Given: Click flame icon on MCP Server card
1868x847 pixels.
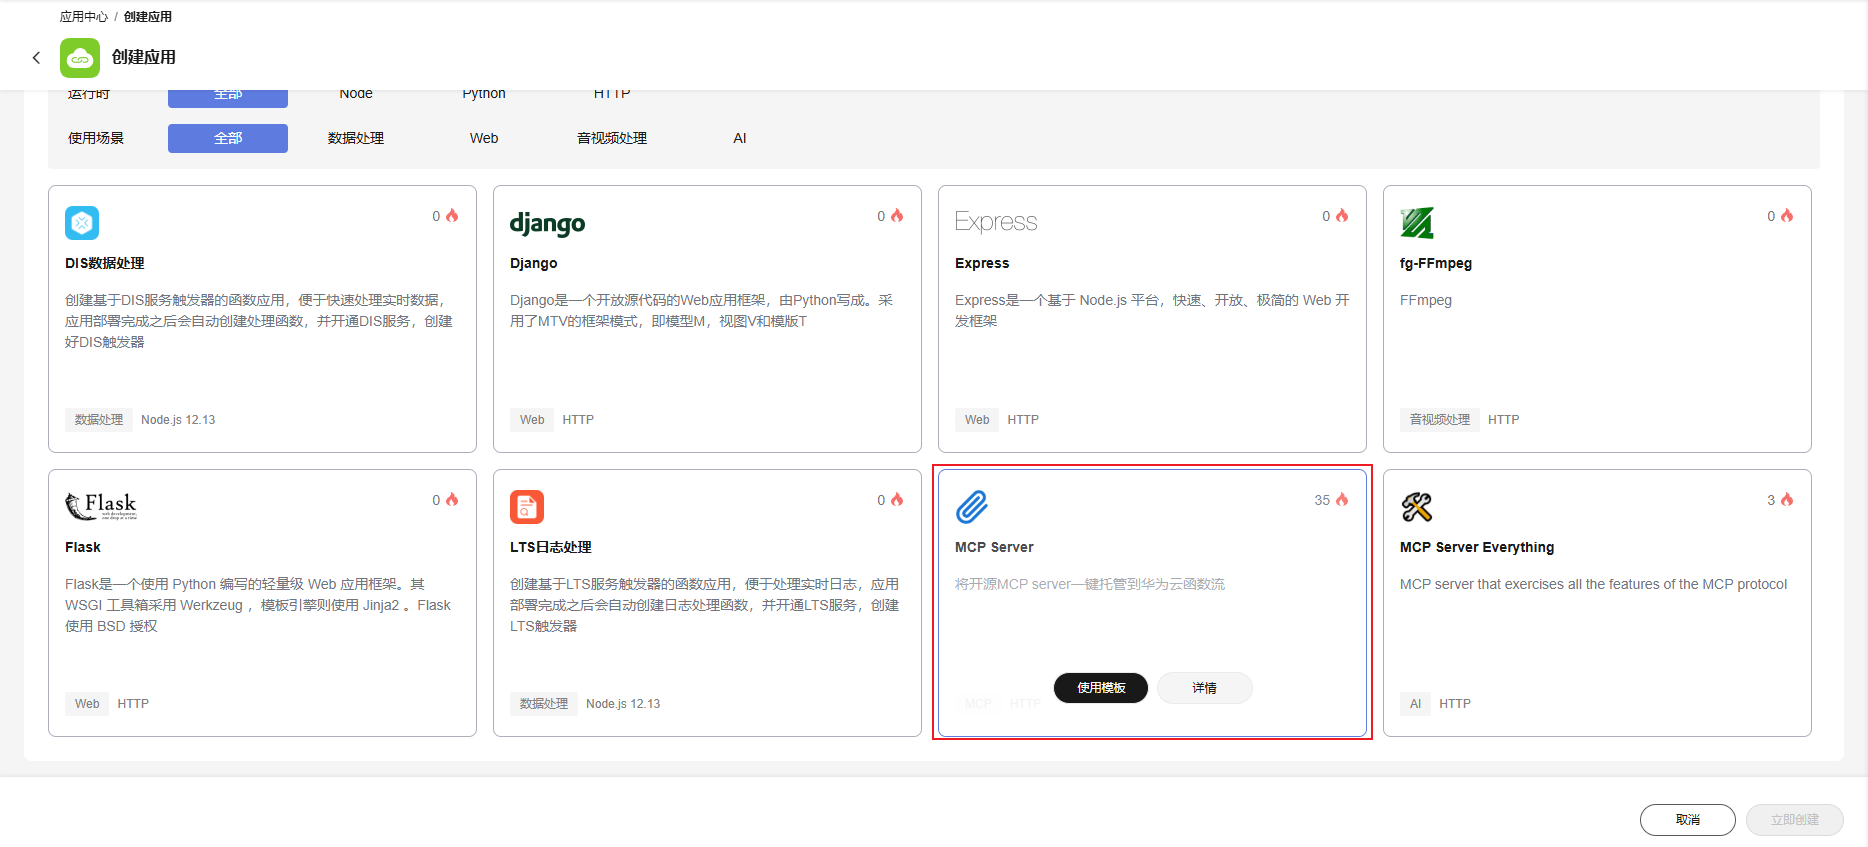Looking at the screenshot, I should [x=1343, y=500].
